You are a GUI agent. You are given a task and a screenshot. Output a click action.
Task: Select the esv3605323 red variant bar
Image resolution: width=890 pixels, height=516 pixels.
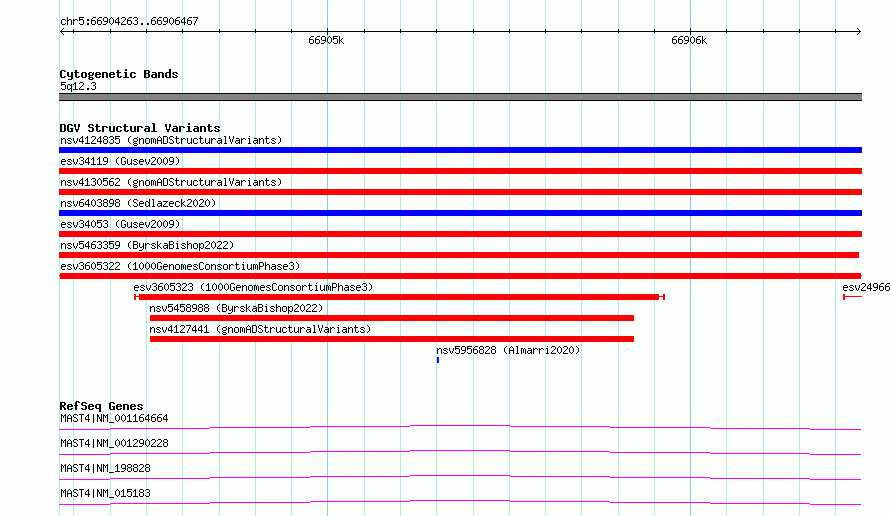coord(399,297)
